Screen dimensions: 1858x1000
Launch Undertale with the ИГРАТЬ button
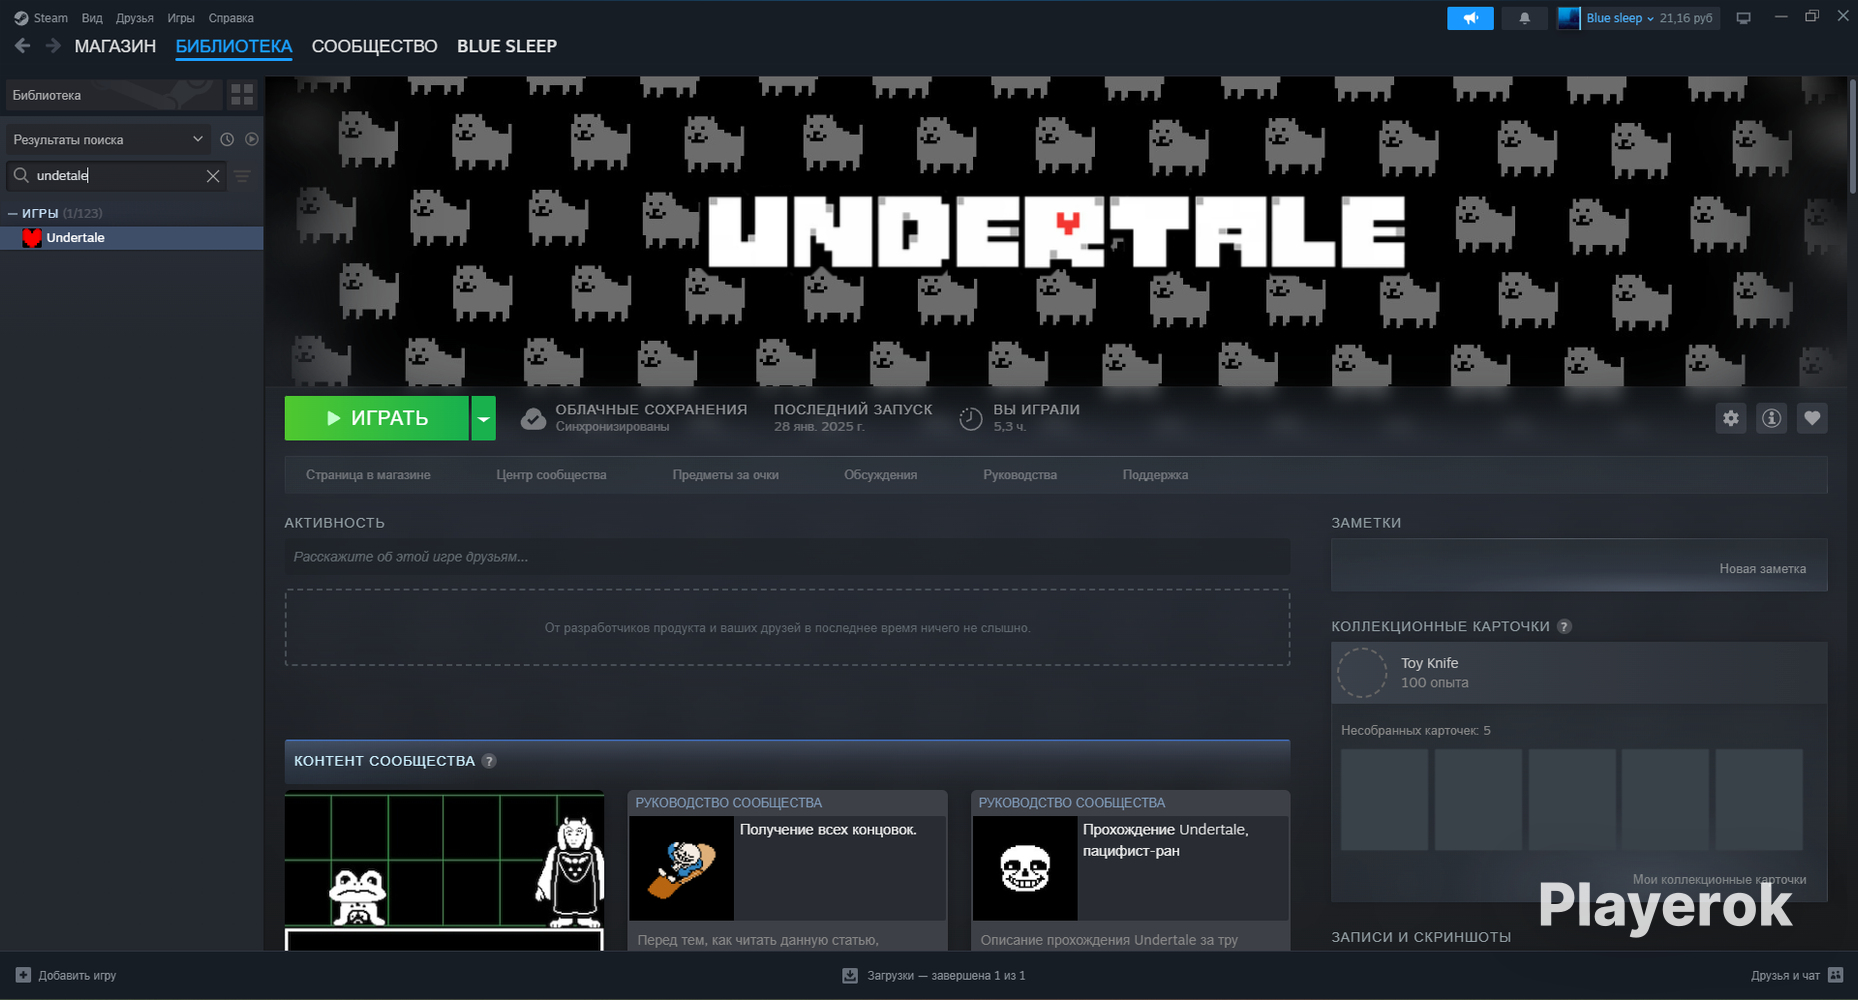pyautogui.click(x=377, y=418)
